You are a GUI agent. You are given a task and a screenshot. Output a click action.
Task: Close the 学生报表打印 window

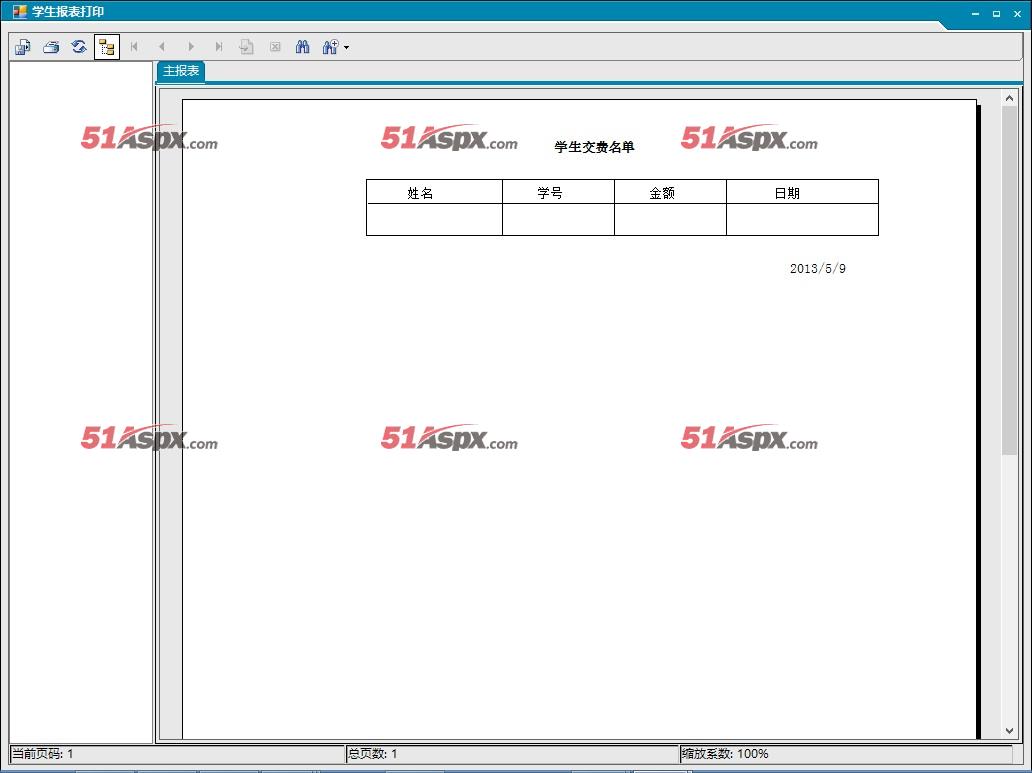coord(1018,13)
